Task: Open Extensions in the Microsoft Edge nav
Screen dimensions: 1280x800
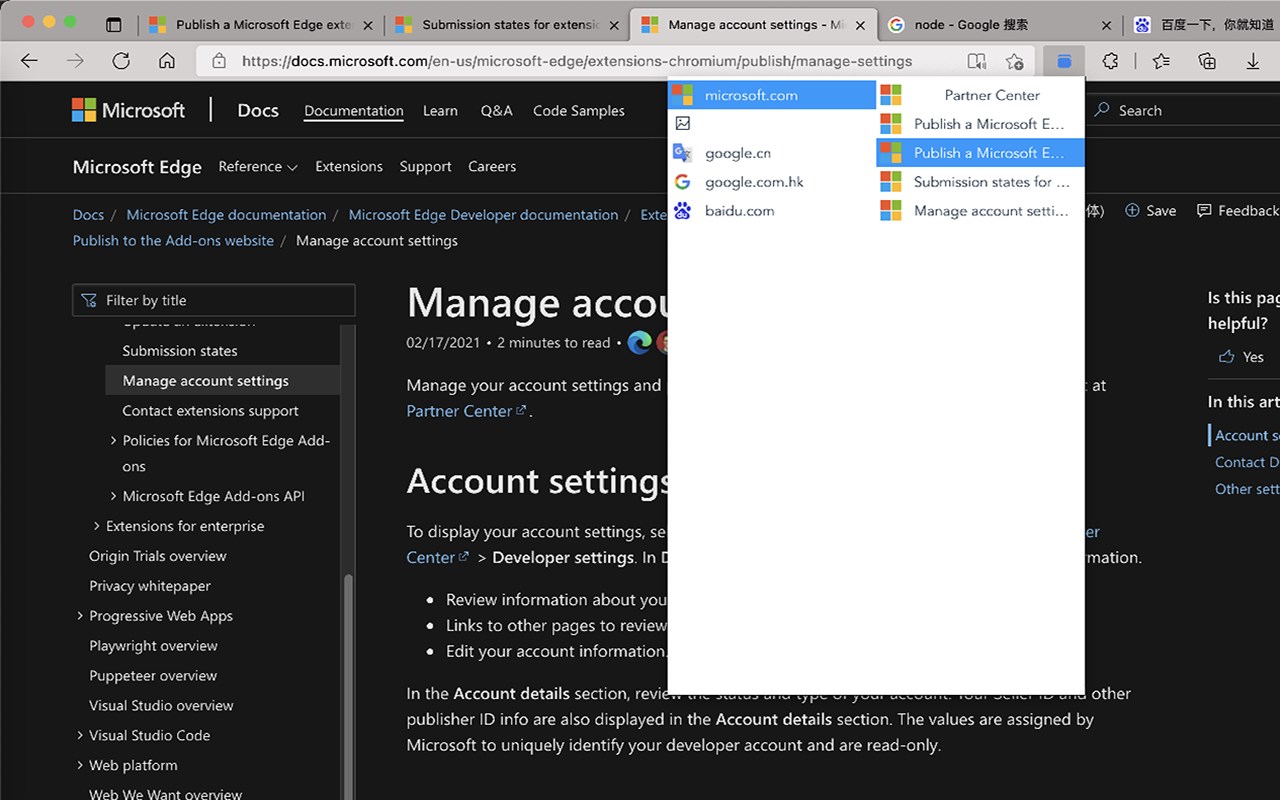Action: point(349,167)
